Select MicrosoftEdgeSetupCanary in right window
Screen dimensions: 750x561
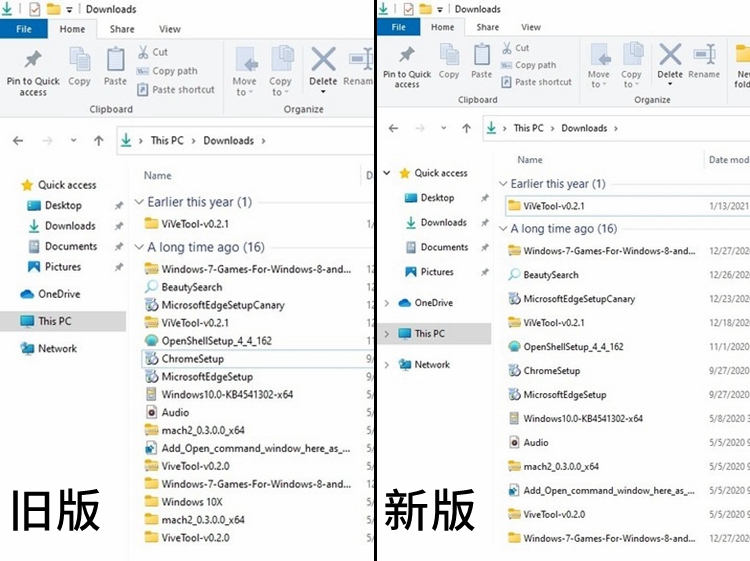click(x=579, y=299)
